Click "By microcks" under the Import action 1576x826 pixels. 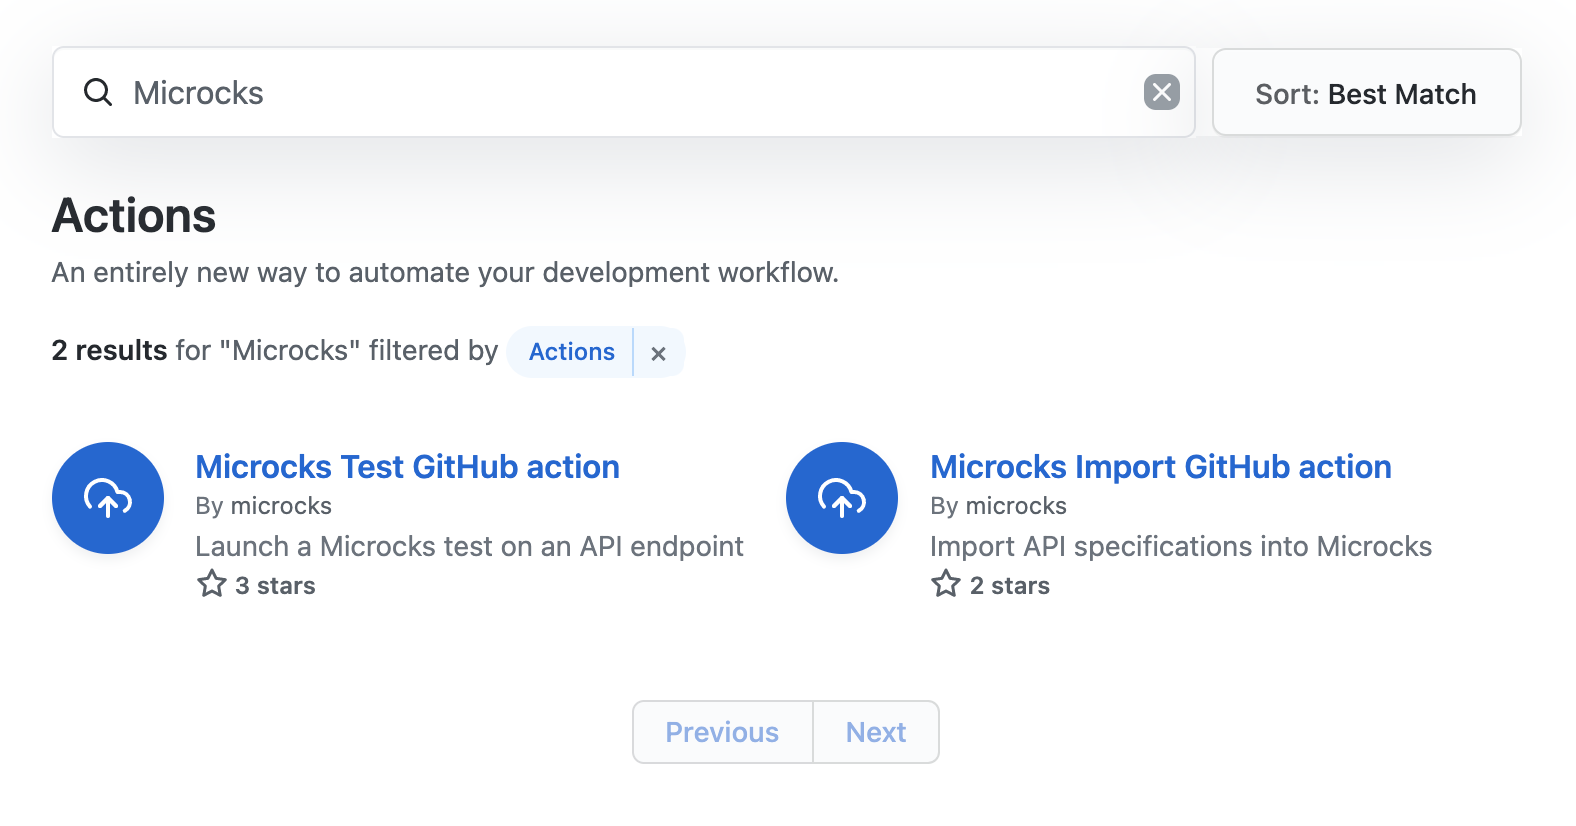pos(998,506)
